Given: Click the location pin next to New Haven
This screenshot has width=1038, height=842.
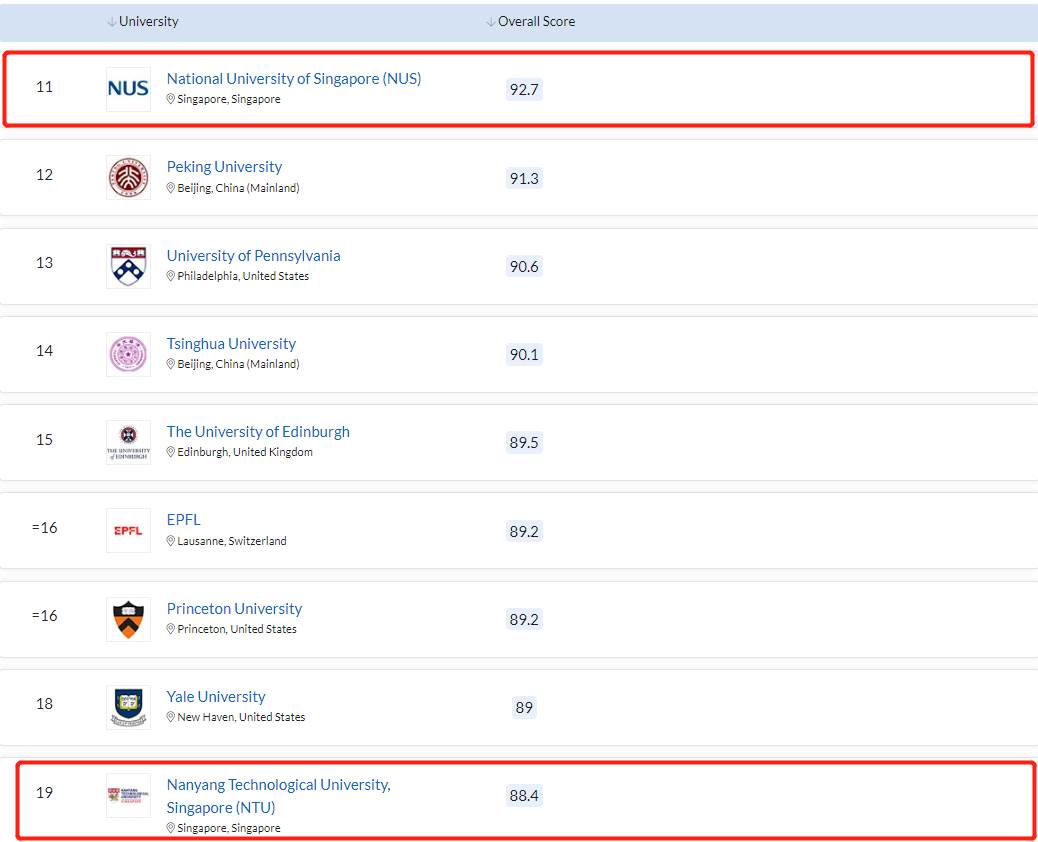Looking at the screenshot, I should pos(170,716).
